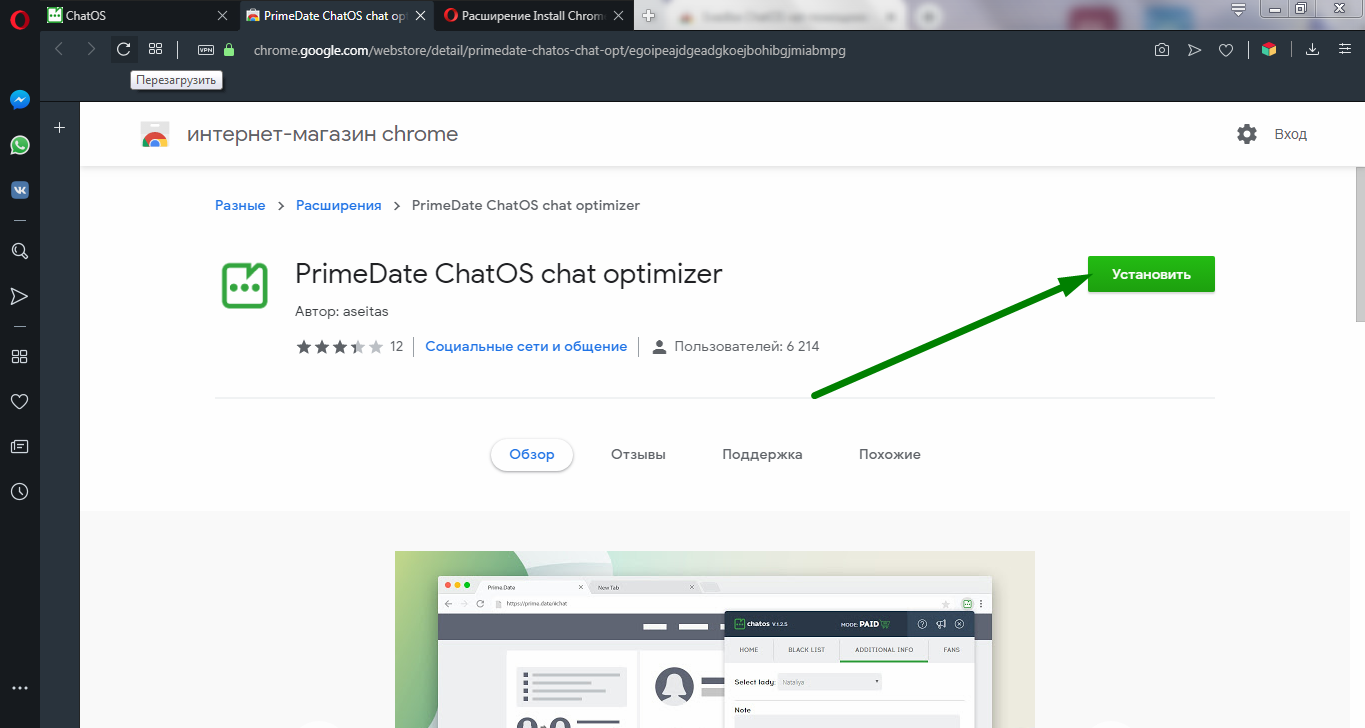Open the colorful cube extension icon
Screen dimensions: 1365x728
pos(1269,50)
